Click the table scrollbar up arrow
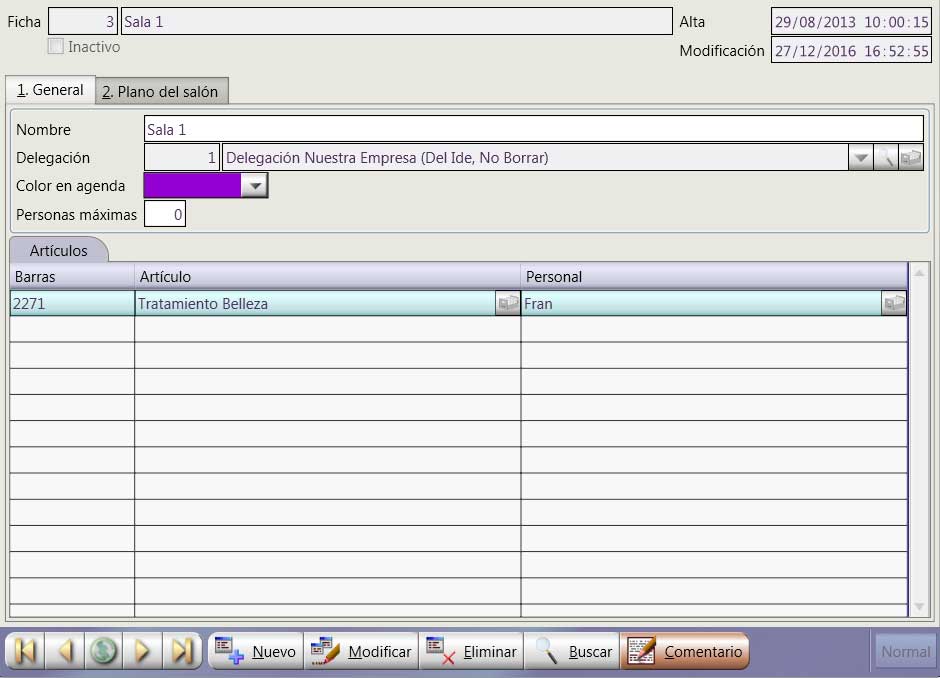Viewport: 940px width, 678px height. click(x=919, y=273)
